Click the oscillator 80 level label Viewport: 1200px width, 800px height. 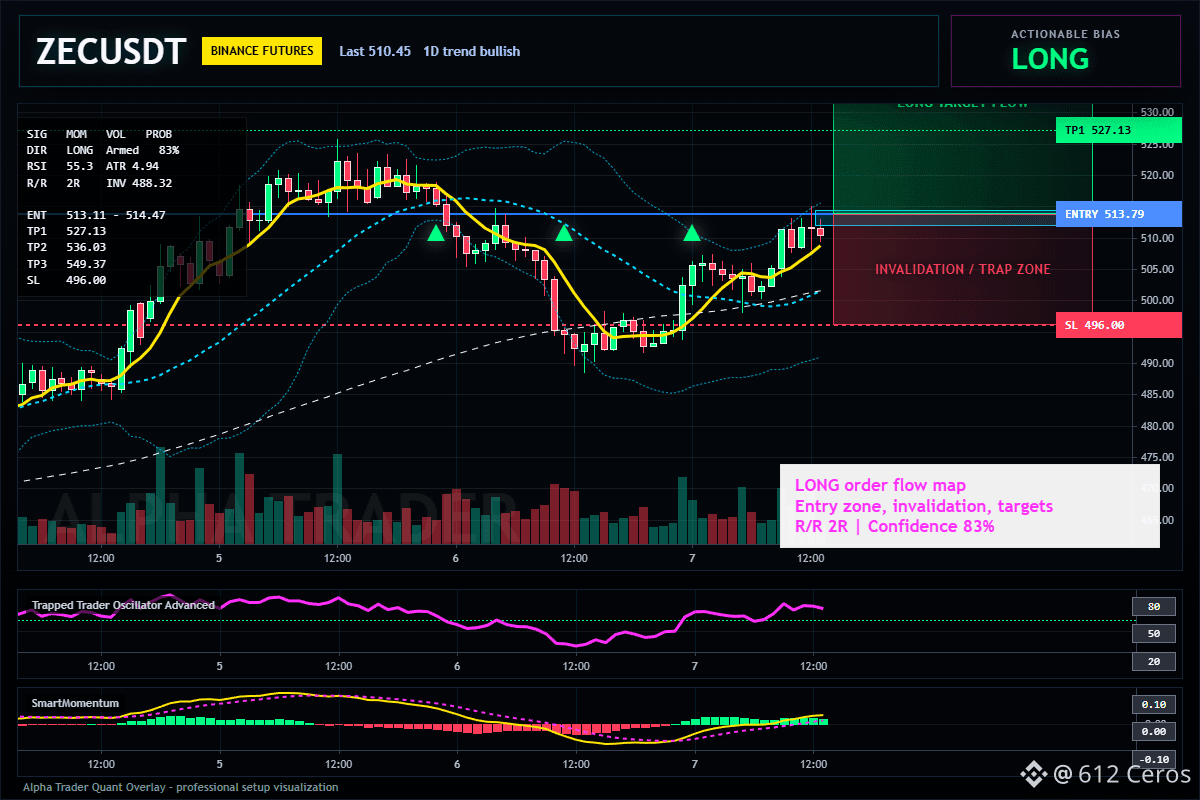click(x=1153, y=606)
